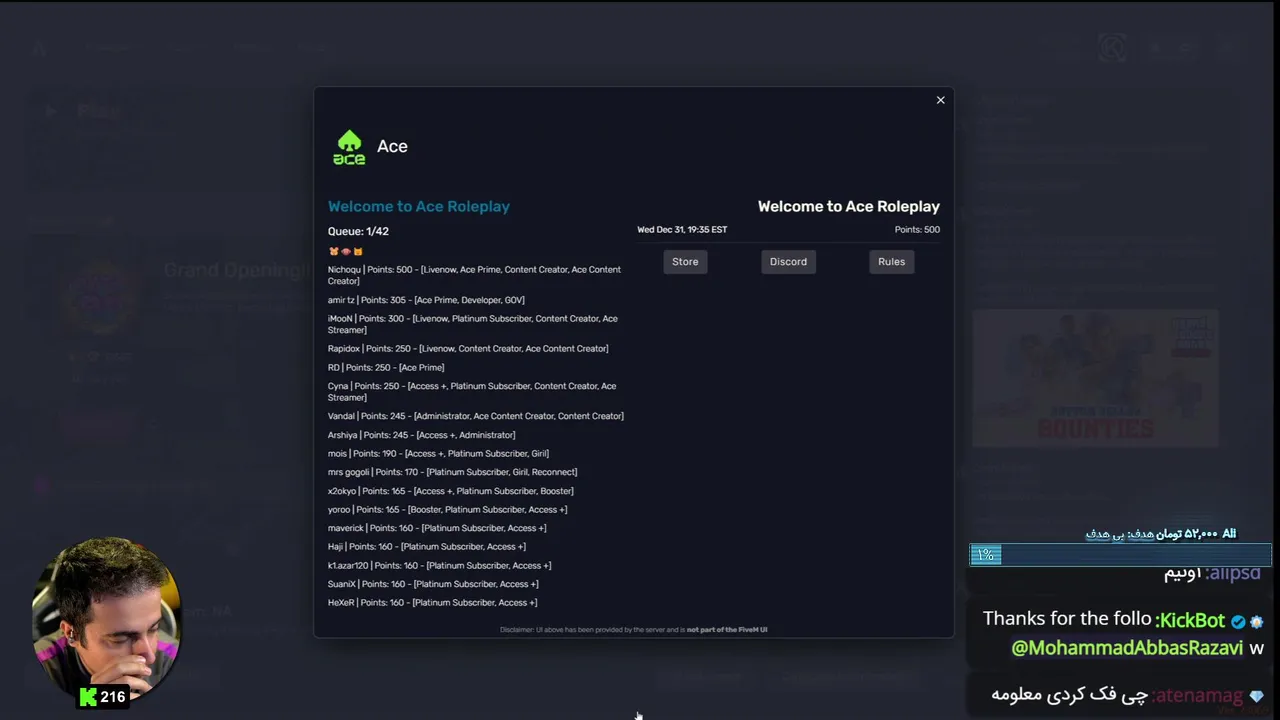The width and height of the screenshot is (1280, 720).
Task: Click the Queue: 1/42 text
Action: [x=358, y=231]
